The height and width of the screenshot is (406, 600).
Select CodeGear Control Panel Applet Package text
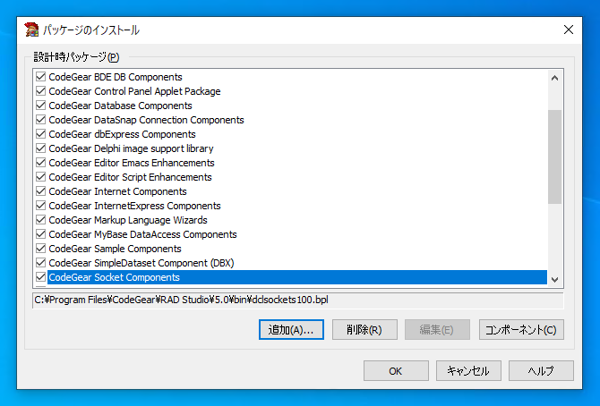coord(135,91)
